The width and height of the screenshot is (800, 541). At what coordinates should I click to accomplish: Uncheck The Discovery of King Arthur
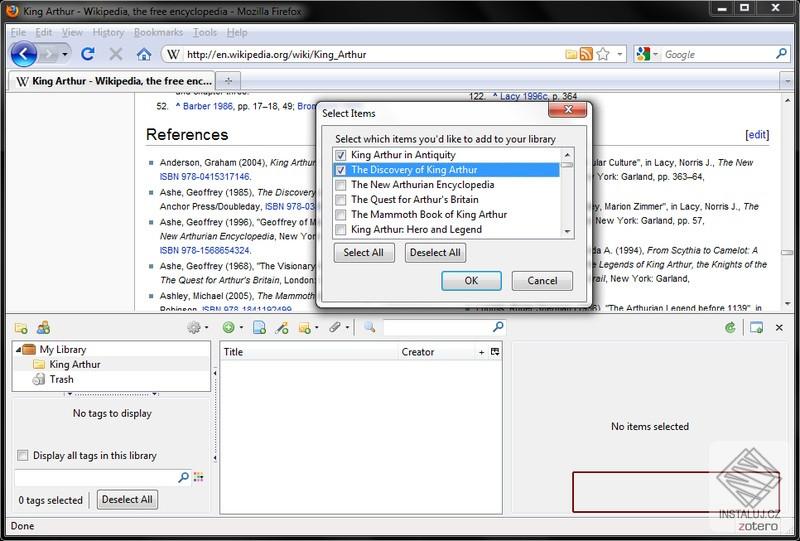coord(341,170)
